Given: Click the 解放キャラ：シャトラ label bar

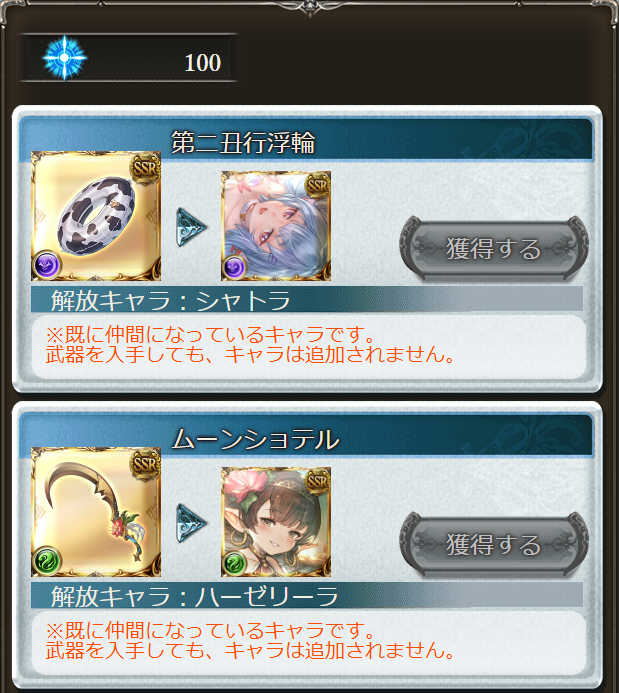Looking at the screenshot, I should pos(307,299).
